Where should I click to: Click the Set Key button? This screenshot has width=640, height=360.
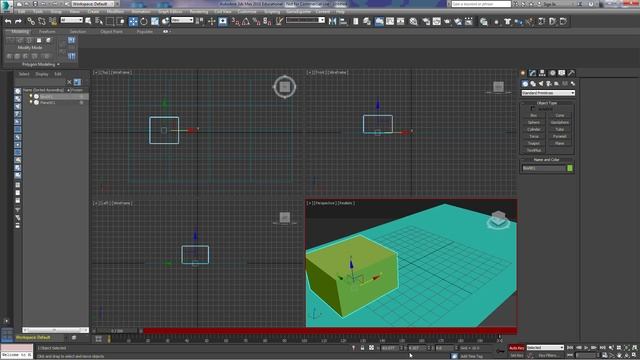coord(517,356)
